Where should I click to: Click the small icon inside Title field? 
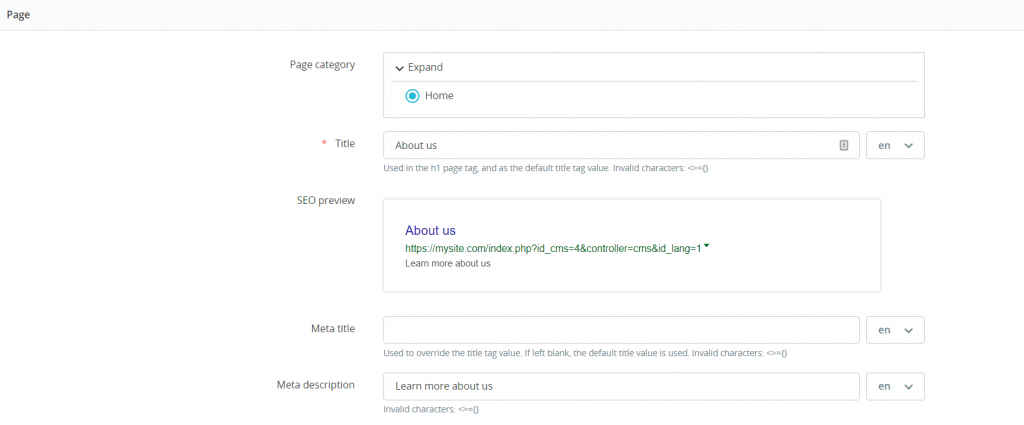tap(844, 145)
